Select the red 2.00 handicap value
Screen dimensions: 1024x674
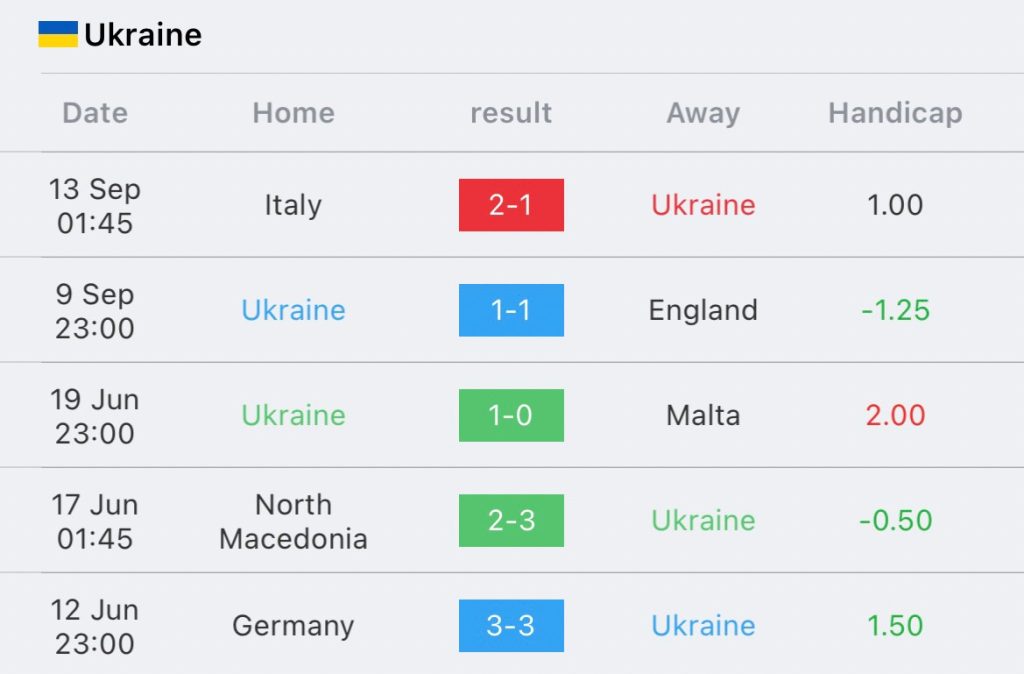pos(895,415)
